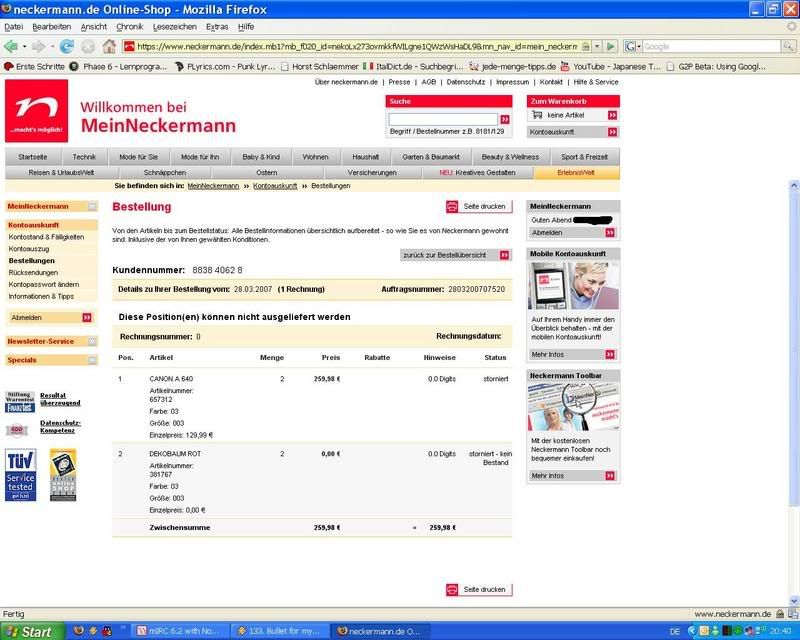Click the red arrow next to Kontoauskunft box
Screen dimensions: 800x640
(612, 132)
